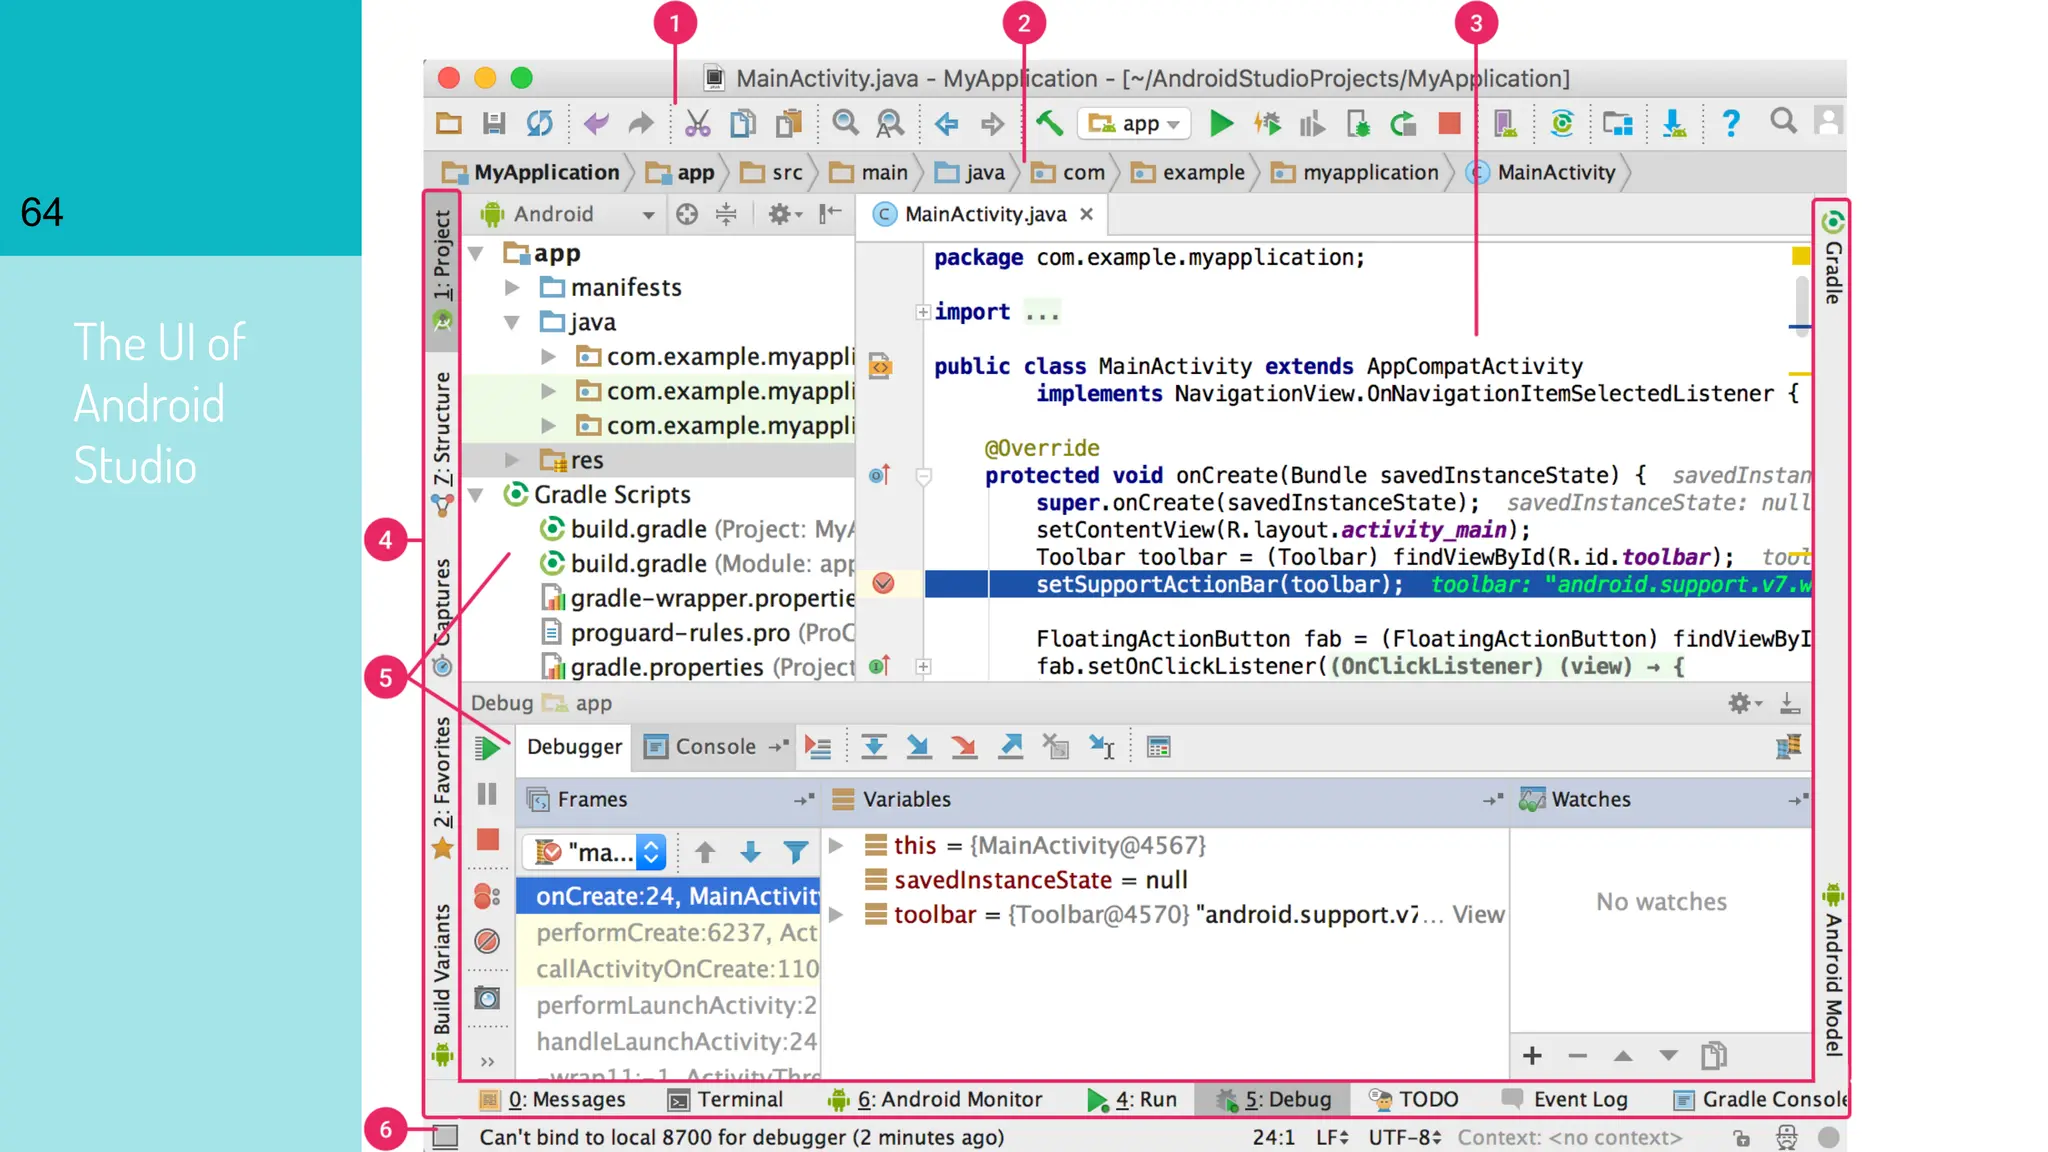Click the Save All toolbar icon

click(494, 124)
